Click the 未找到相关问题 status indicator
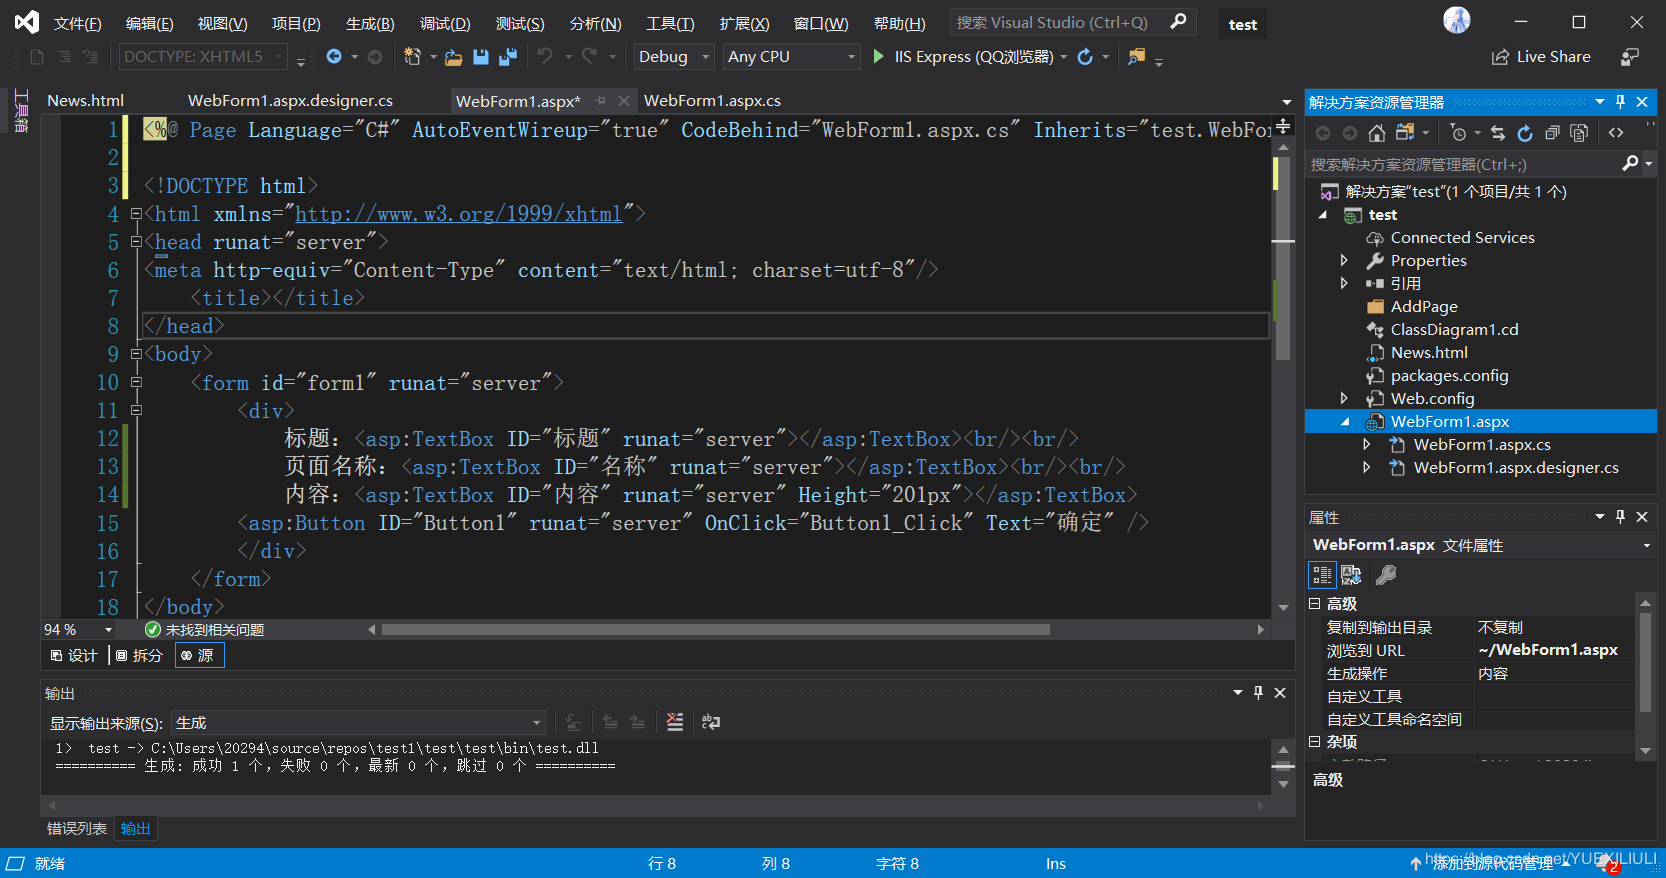Viewport: 1666px width, 878px height. pyautogui.click(x=205, y=630)
